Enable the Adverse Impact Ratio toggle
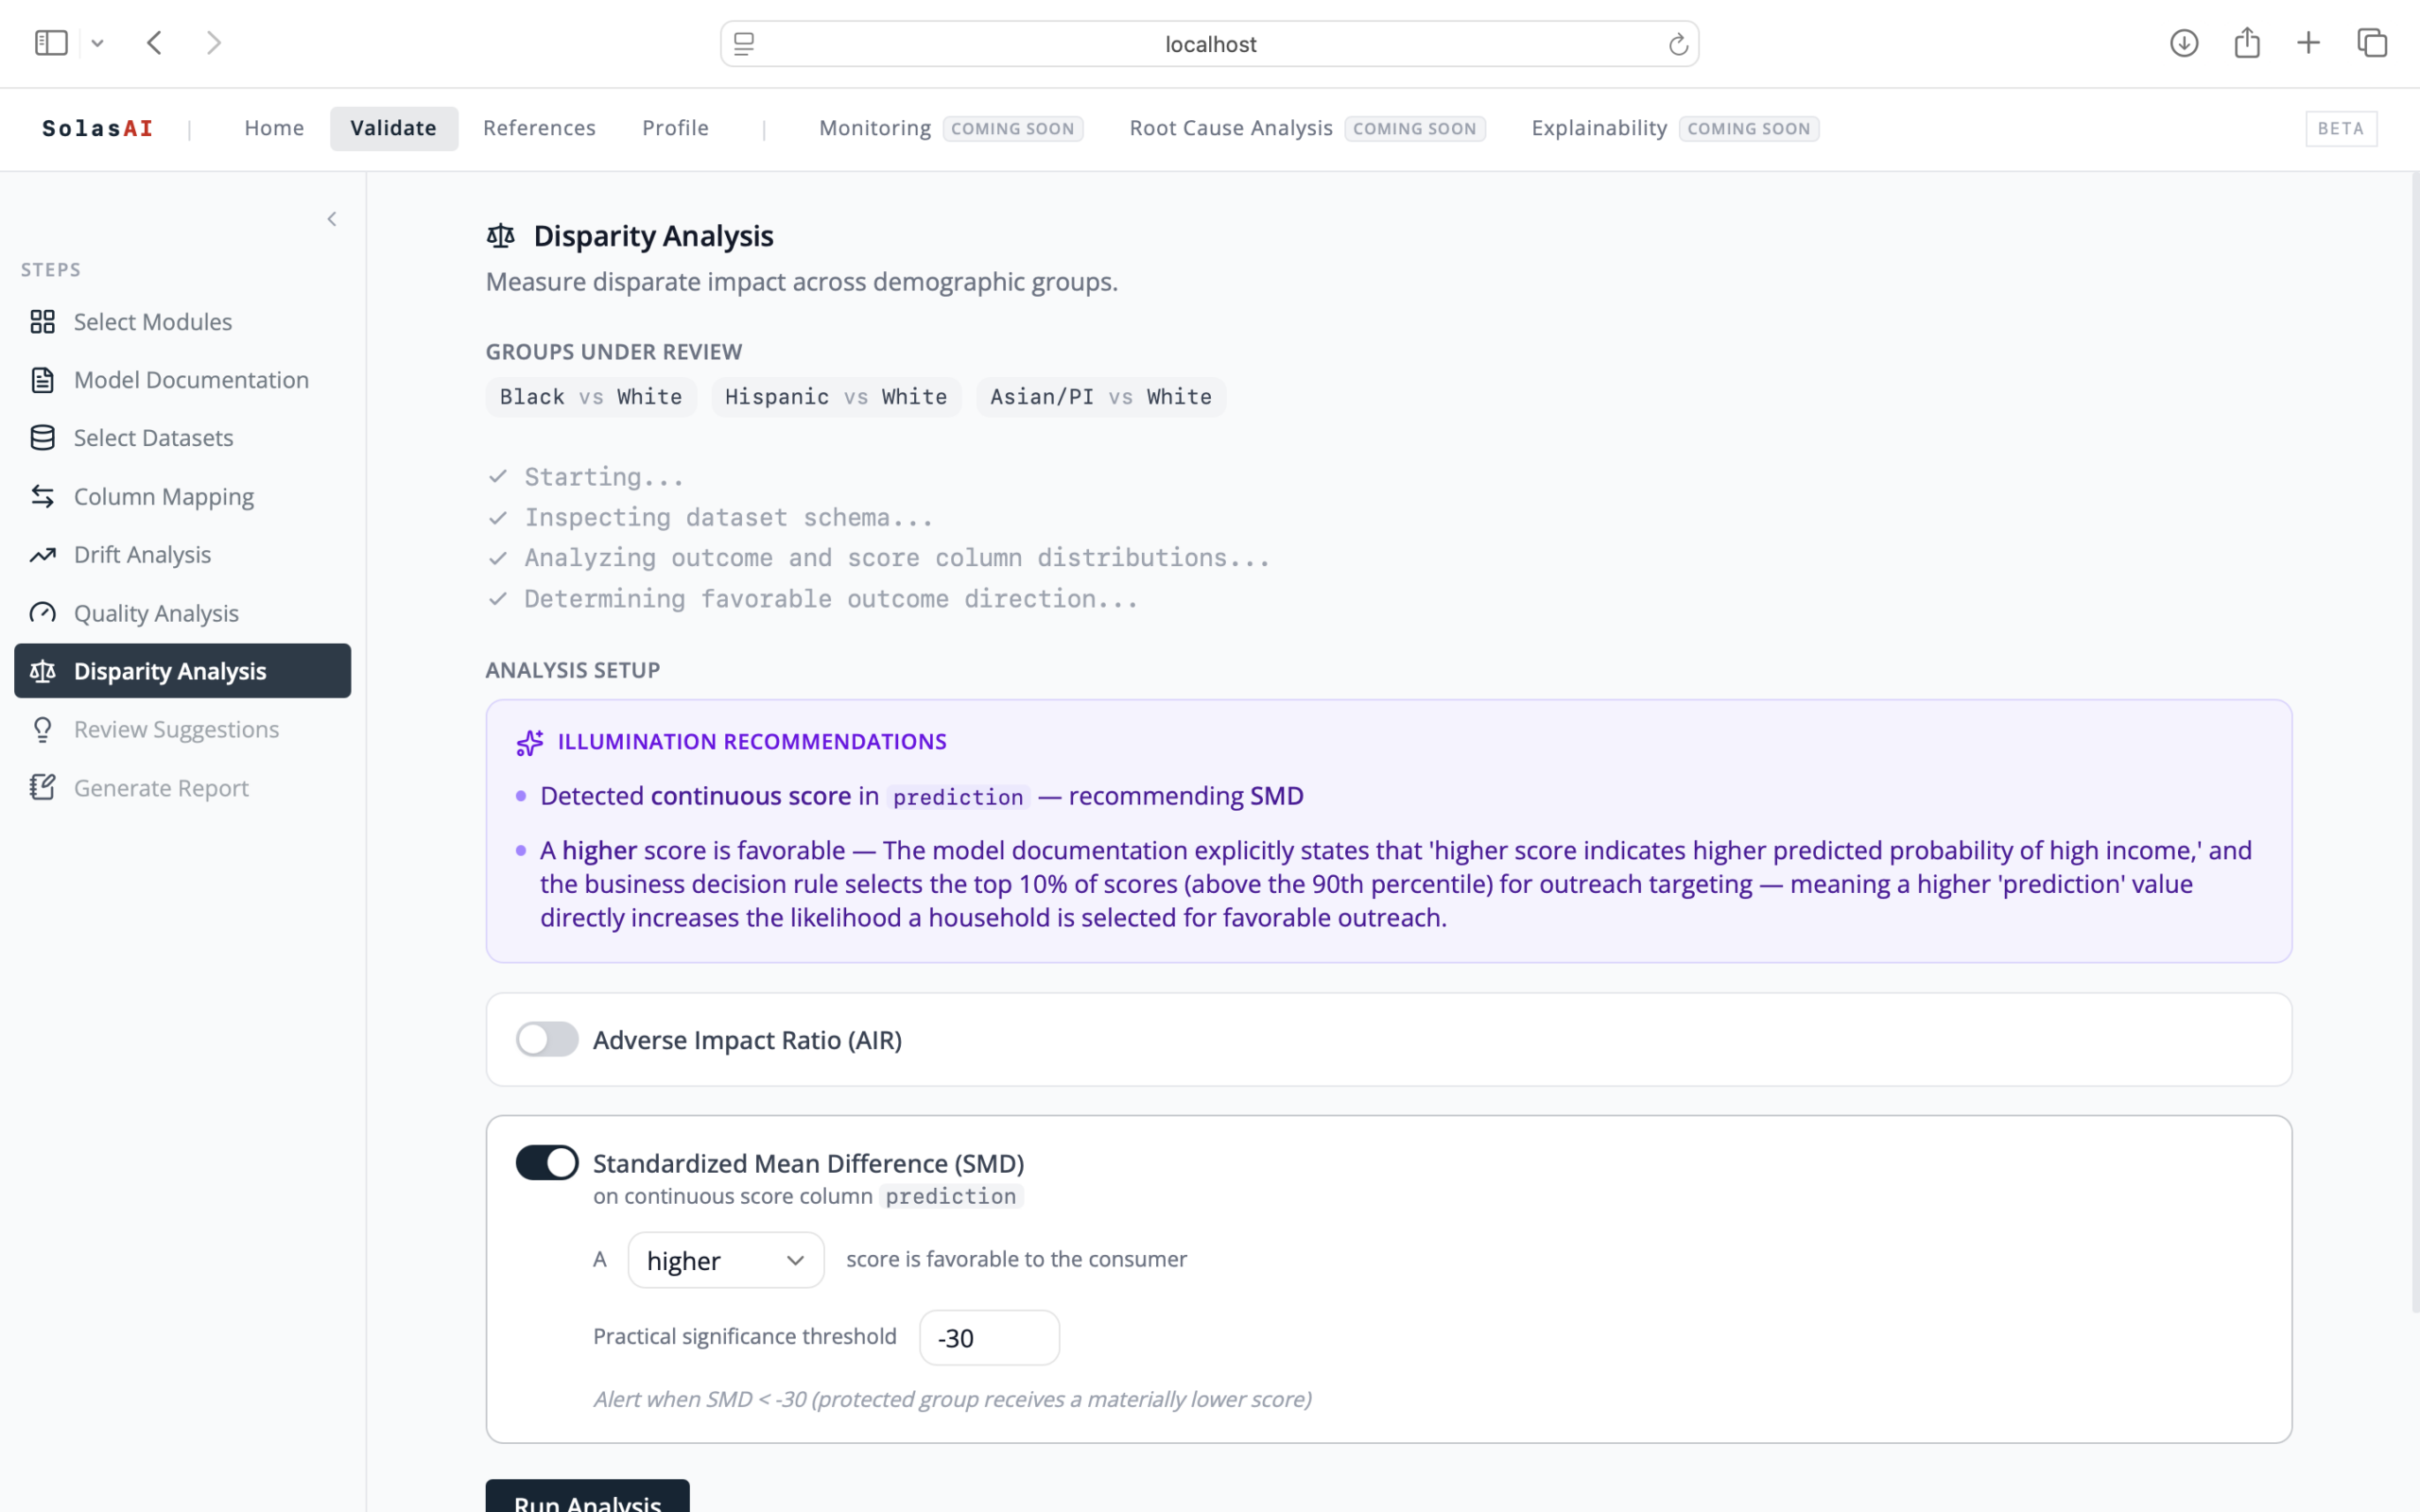This screenshot has width=2420, height=1512. coord(547,1039)
